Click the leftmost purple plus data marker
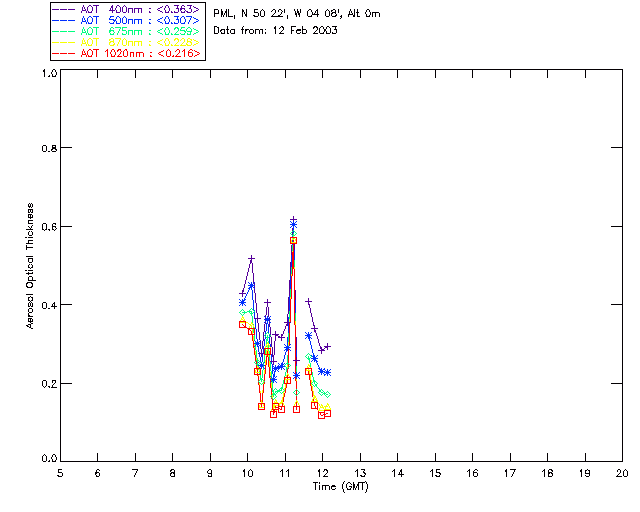This screenshot has height=512, width=640. point(242,294)
